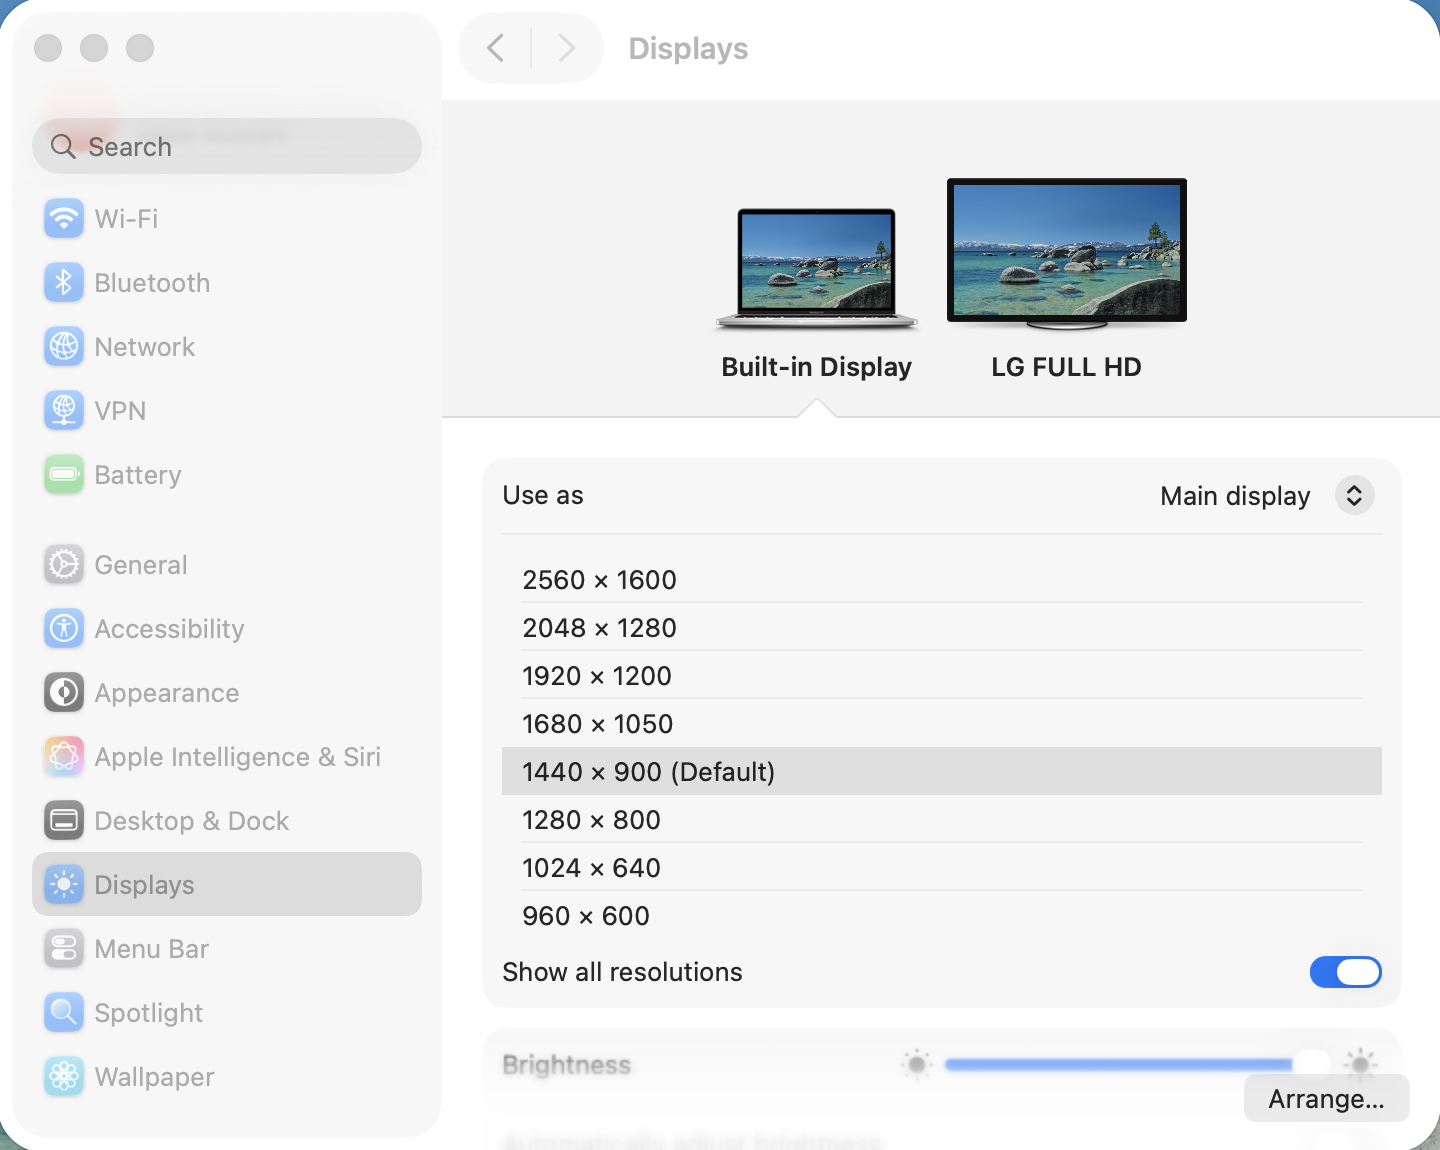Select 1440 × 900 (Default) resolution
1440x1150 pixels.
point(942,772)
